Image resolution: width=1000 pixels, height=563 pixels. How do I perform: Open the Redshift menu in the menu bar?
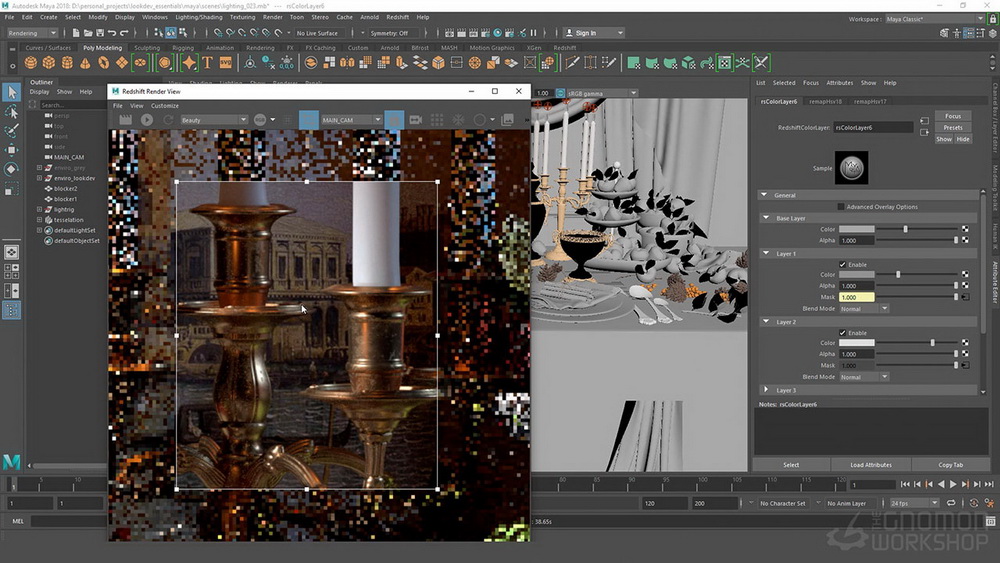tap(397, 17)
